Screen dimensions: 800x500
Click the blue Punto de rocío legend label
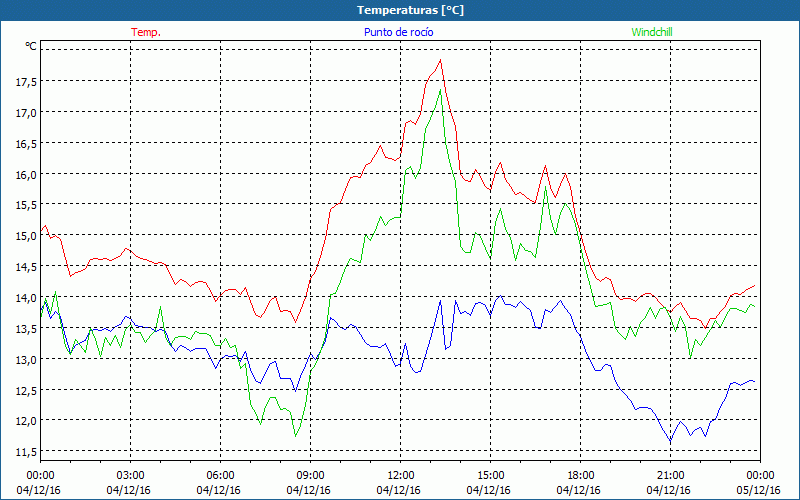coord(398,32)
